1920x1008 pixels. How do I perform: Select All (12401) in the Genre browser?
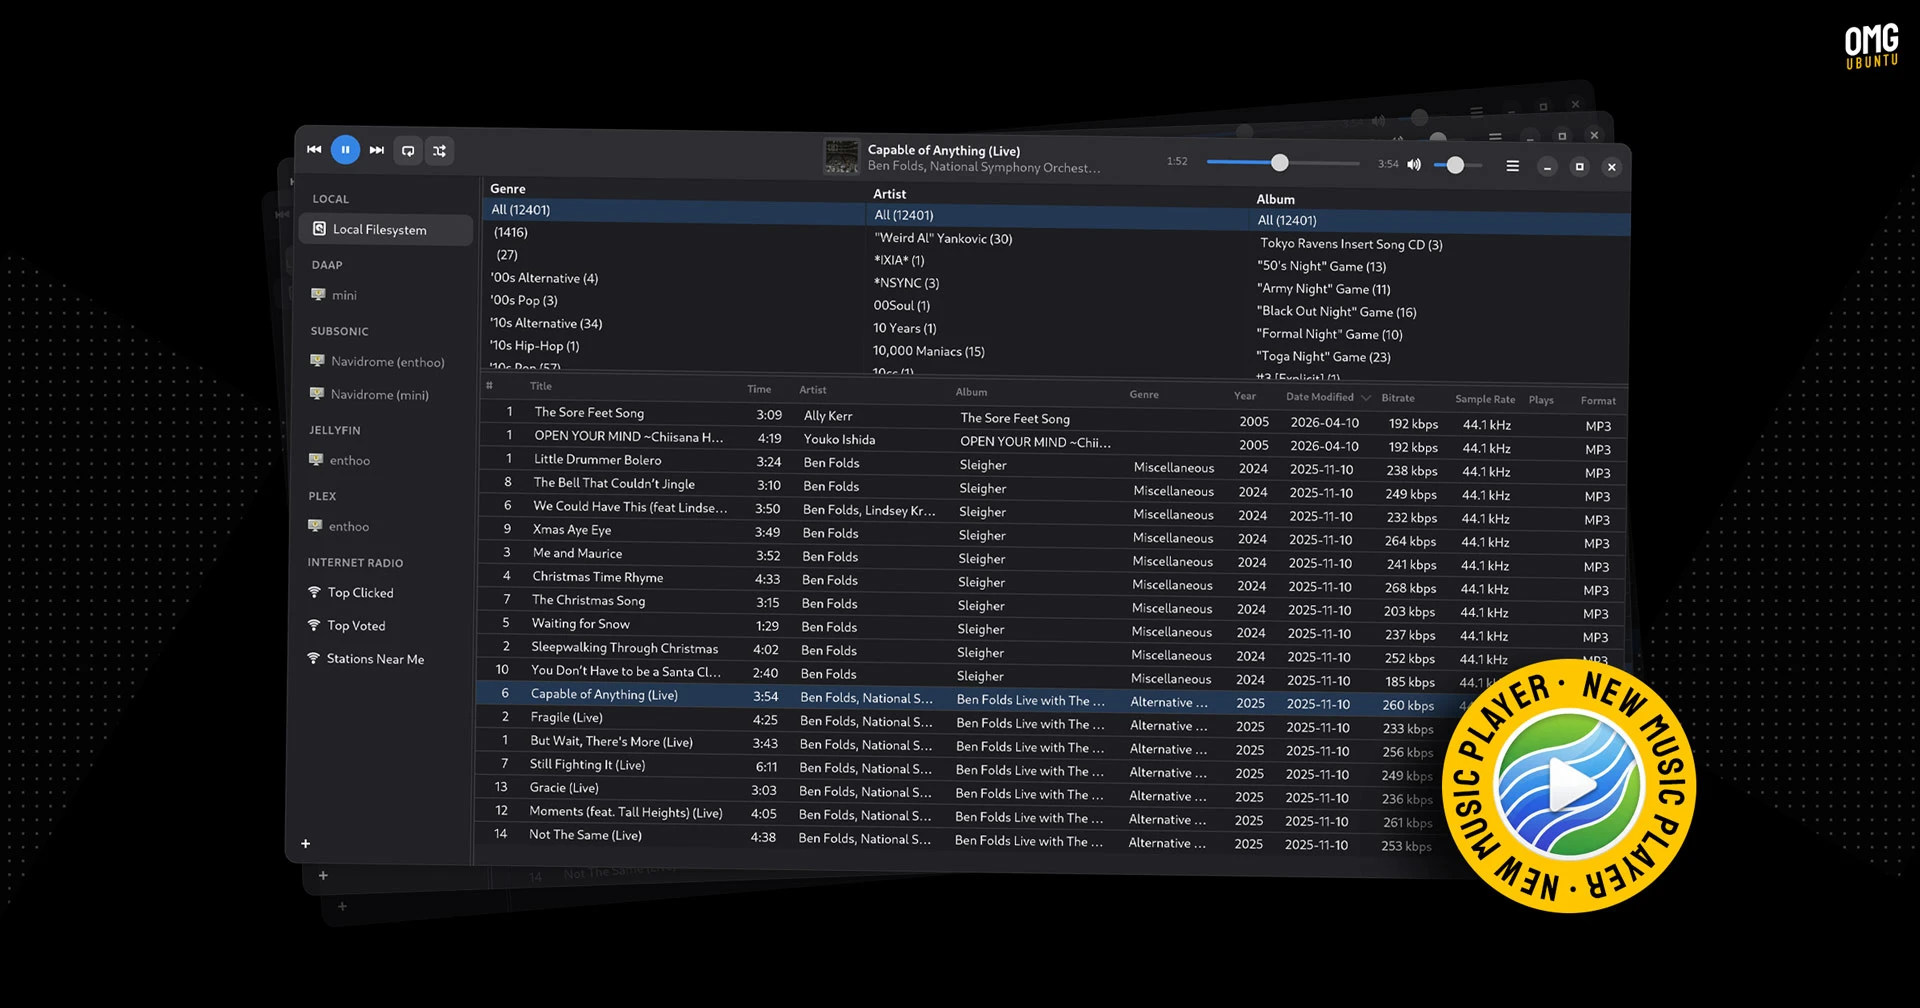pyautogui.click(x=520, y=209)
